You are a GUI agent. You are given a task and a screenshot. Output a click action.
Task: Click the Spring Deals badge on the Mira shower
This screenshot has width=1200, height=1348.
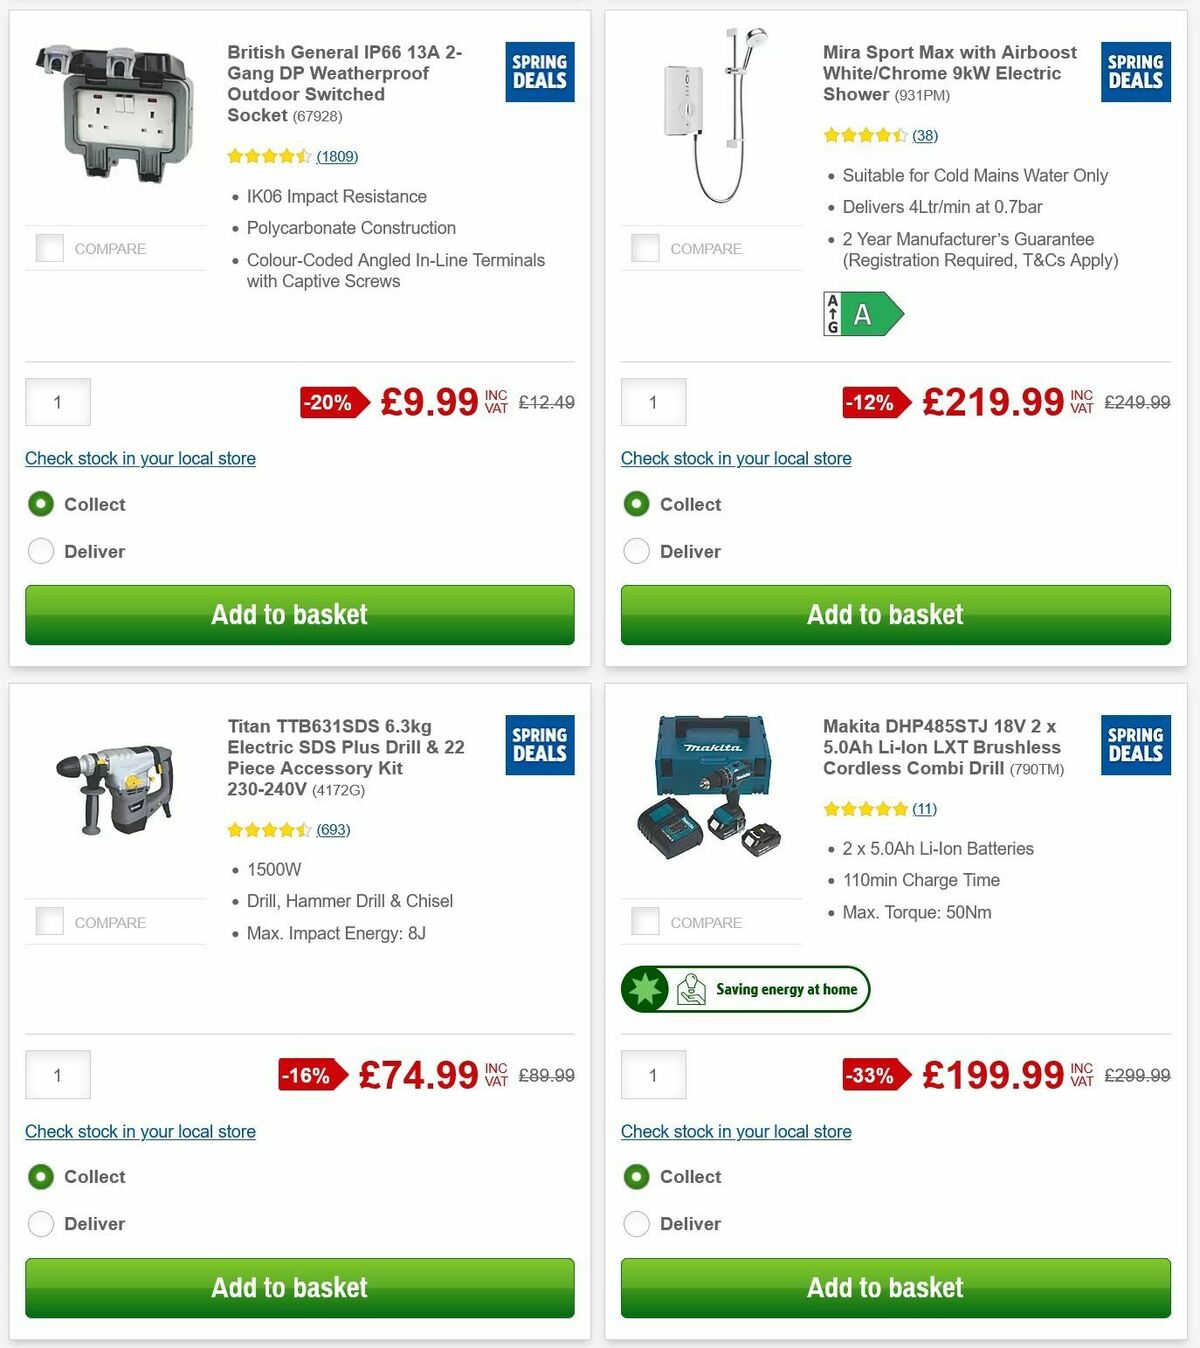(x=1135, y=72)
